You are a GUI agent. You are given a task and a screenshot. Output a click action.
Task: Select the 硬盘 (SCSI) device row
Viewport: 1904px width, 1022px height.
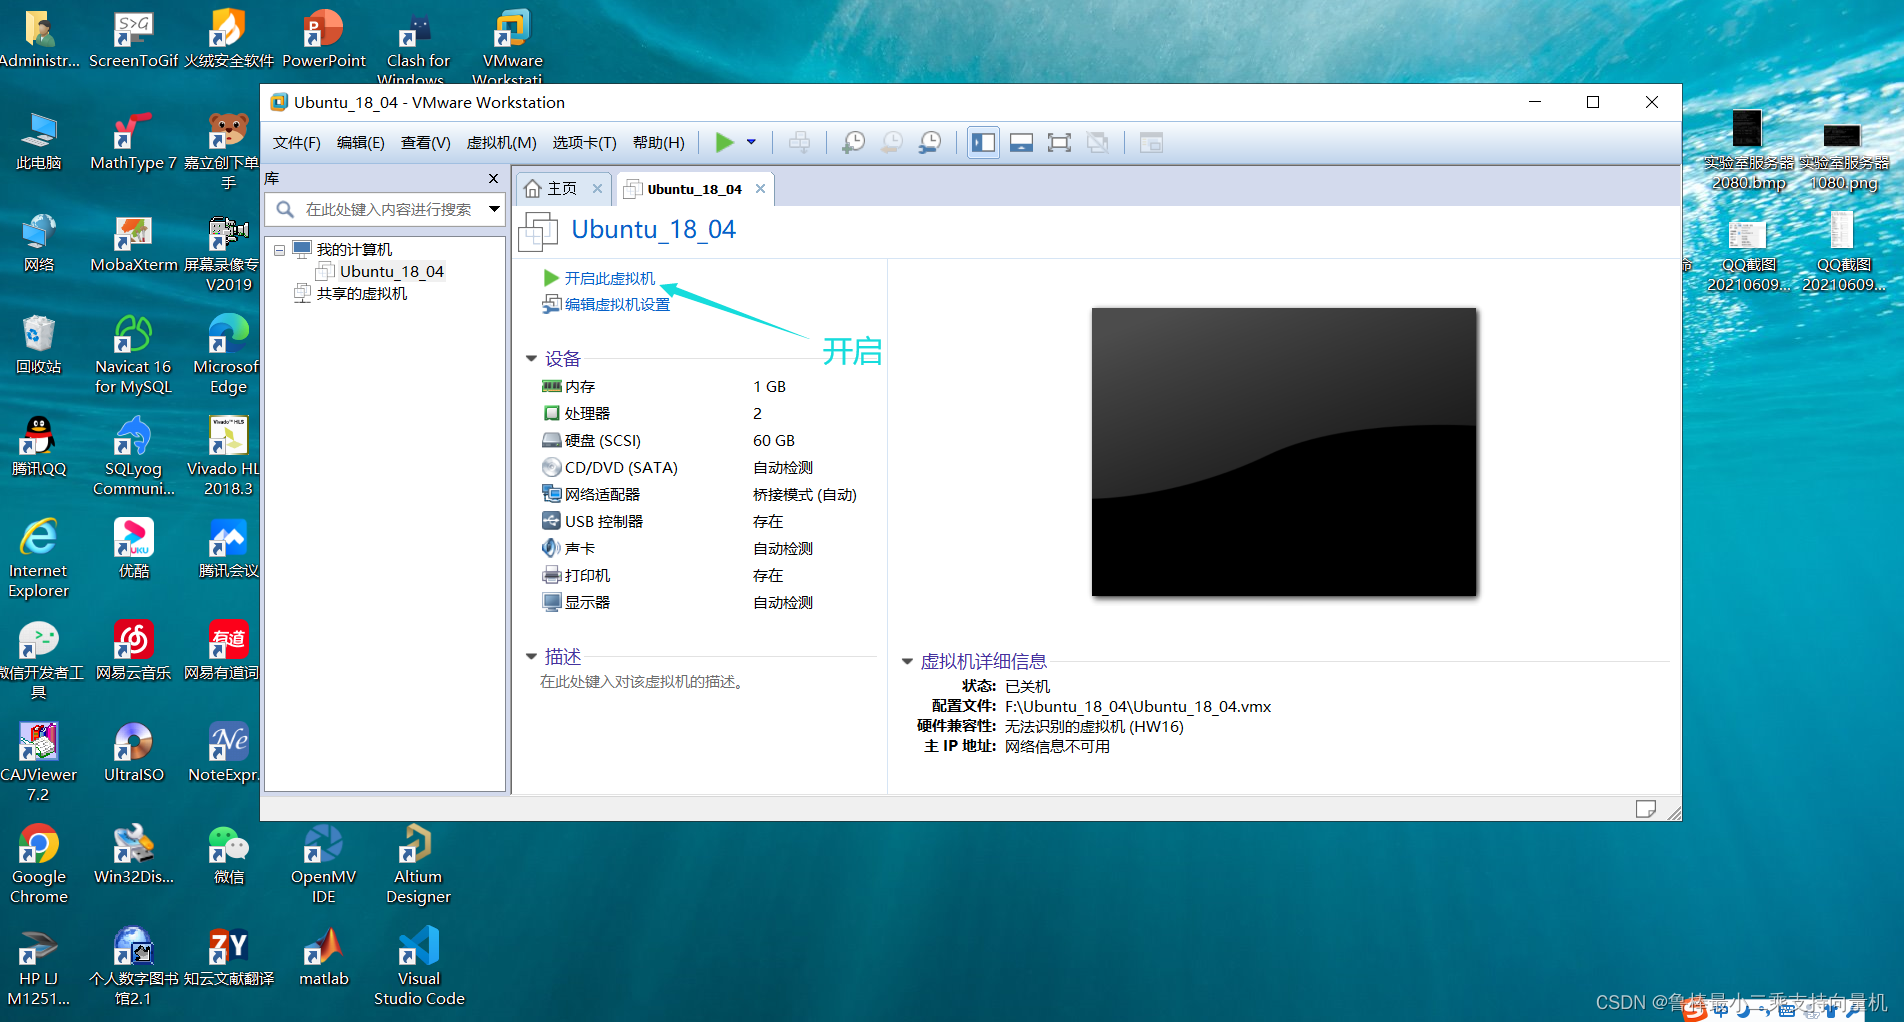coord(703,440)
